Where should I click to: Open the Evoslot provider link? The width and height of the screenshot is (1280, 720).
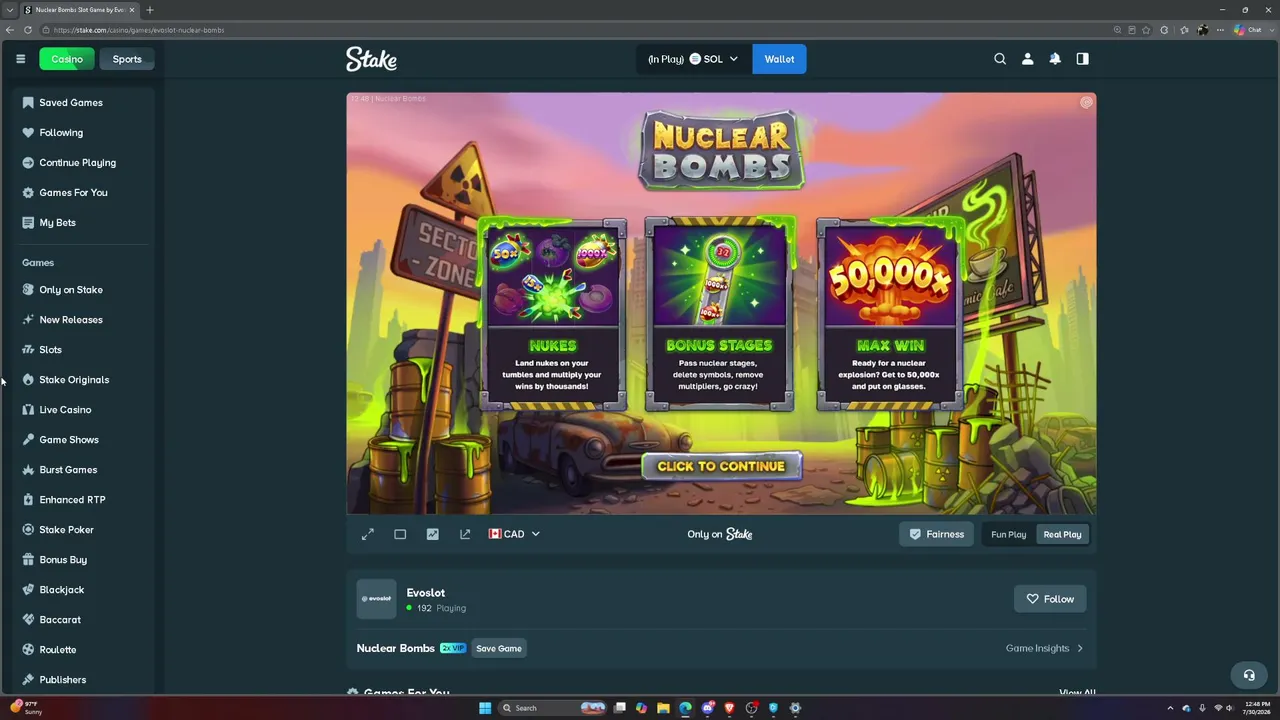425,592
